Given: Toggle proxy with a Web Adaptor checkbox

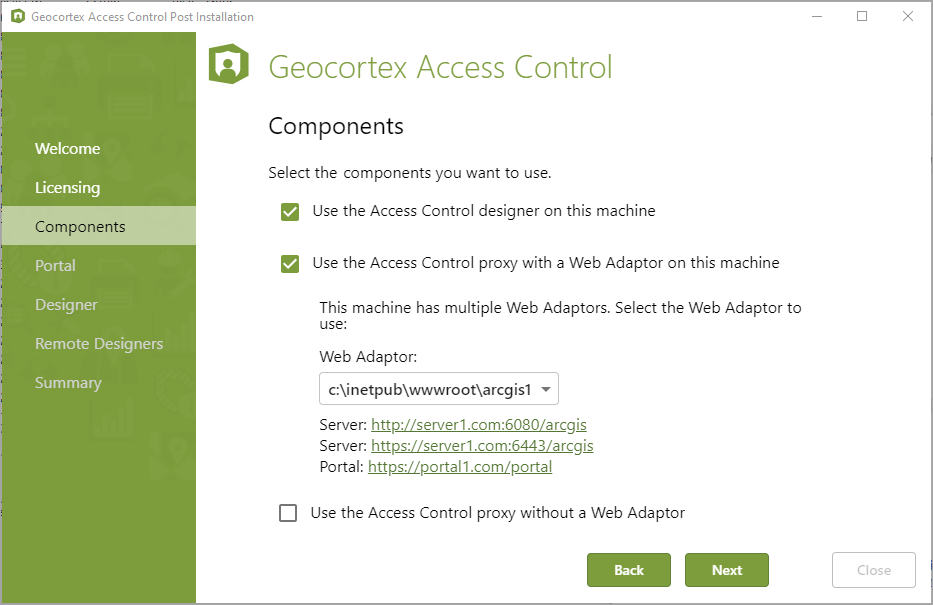Looking at the screenshot, I should click(290, 264).
